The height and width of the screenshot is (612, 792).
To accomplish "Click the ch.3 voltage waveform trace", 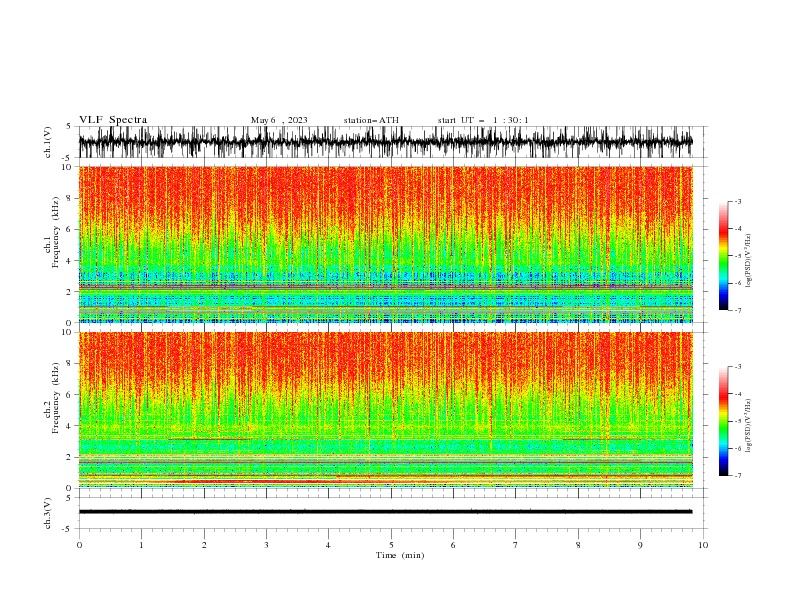I will [x=385, y=512].
